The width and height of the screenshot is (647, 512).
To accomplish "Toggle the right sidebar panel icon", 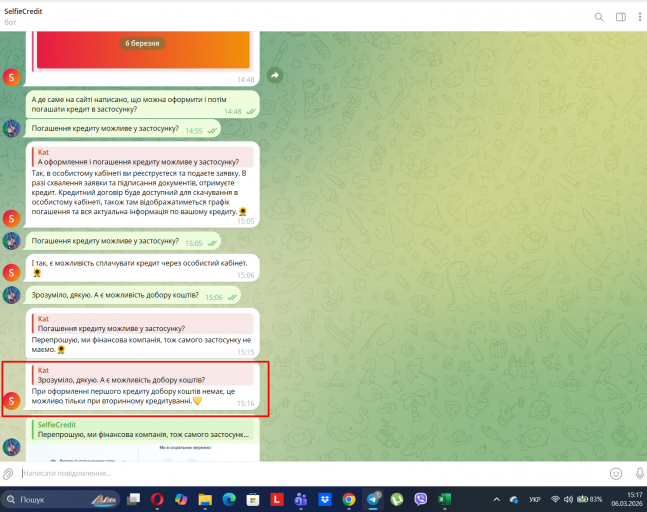I will click(x=621, y=17).
